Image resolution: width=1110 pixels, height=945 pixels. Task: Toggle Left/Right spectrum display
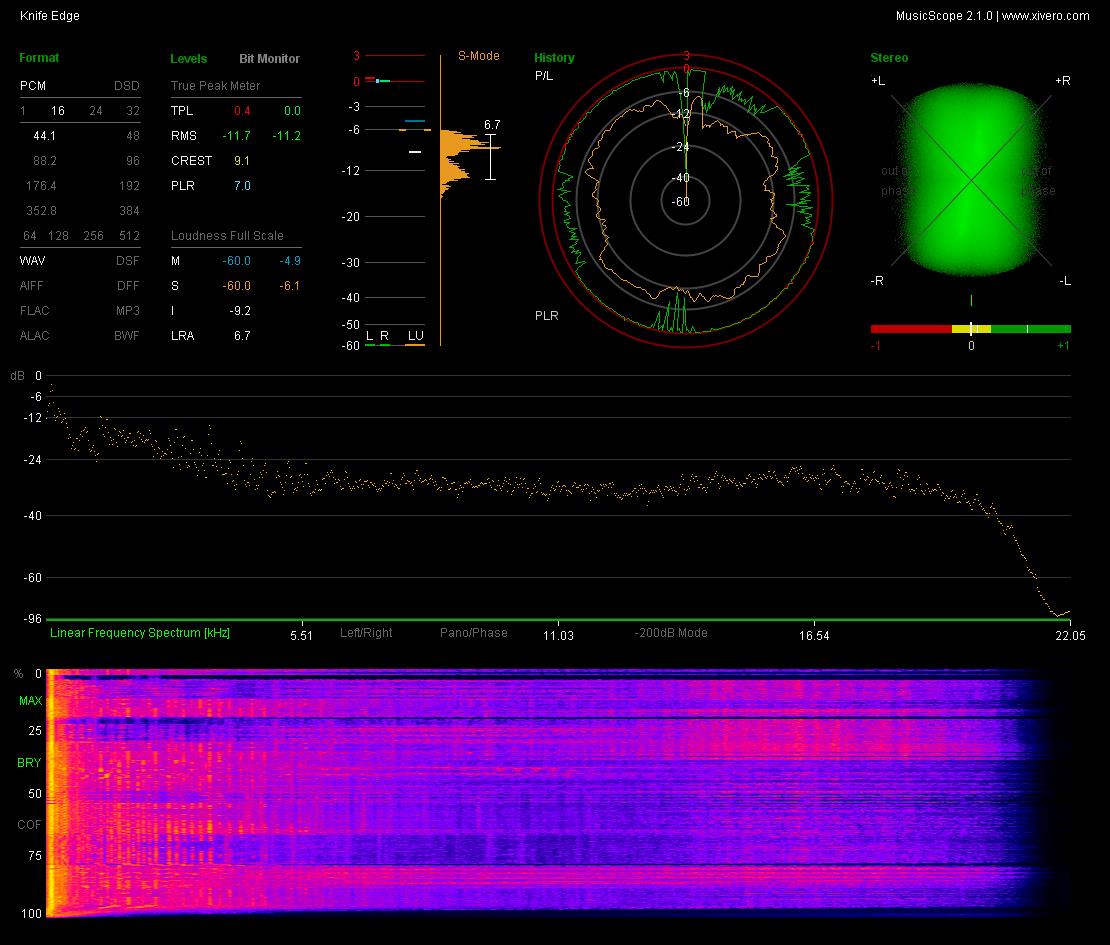point(366,633)
